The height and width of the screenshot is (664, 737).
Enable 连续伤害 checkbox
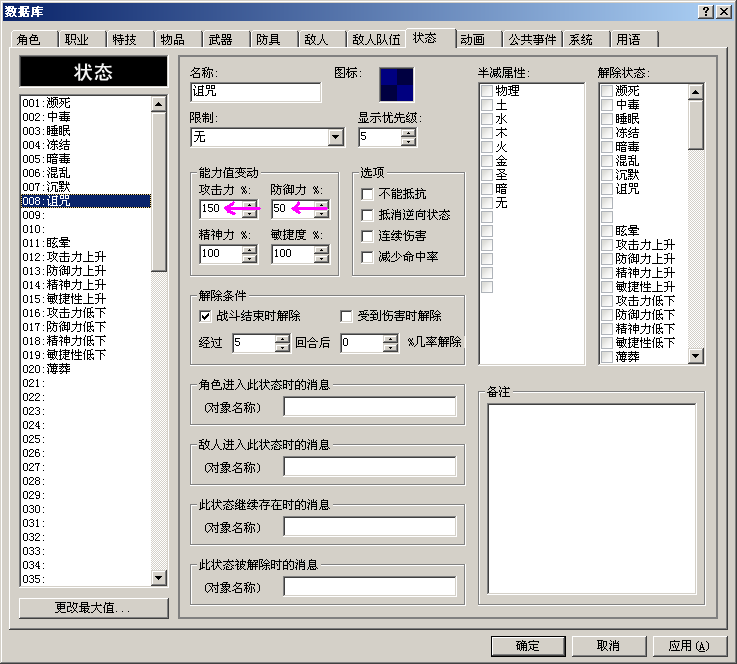[367, 236]
